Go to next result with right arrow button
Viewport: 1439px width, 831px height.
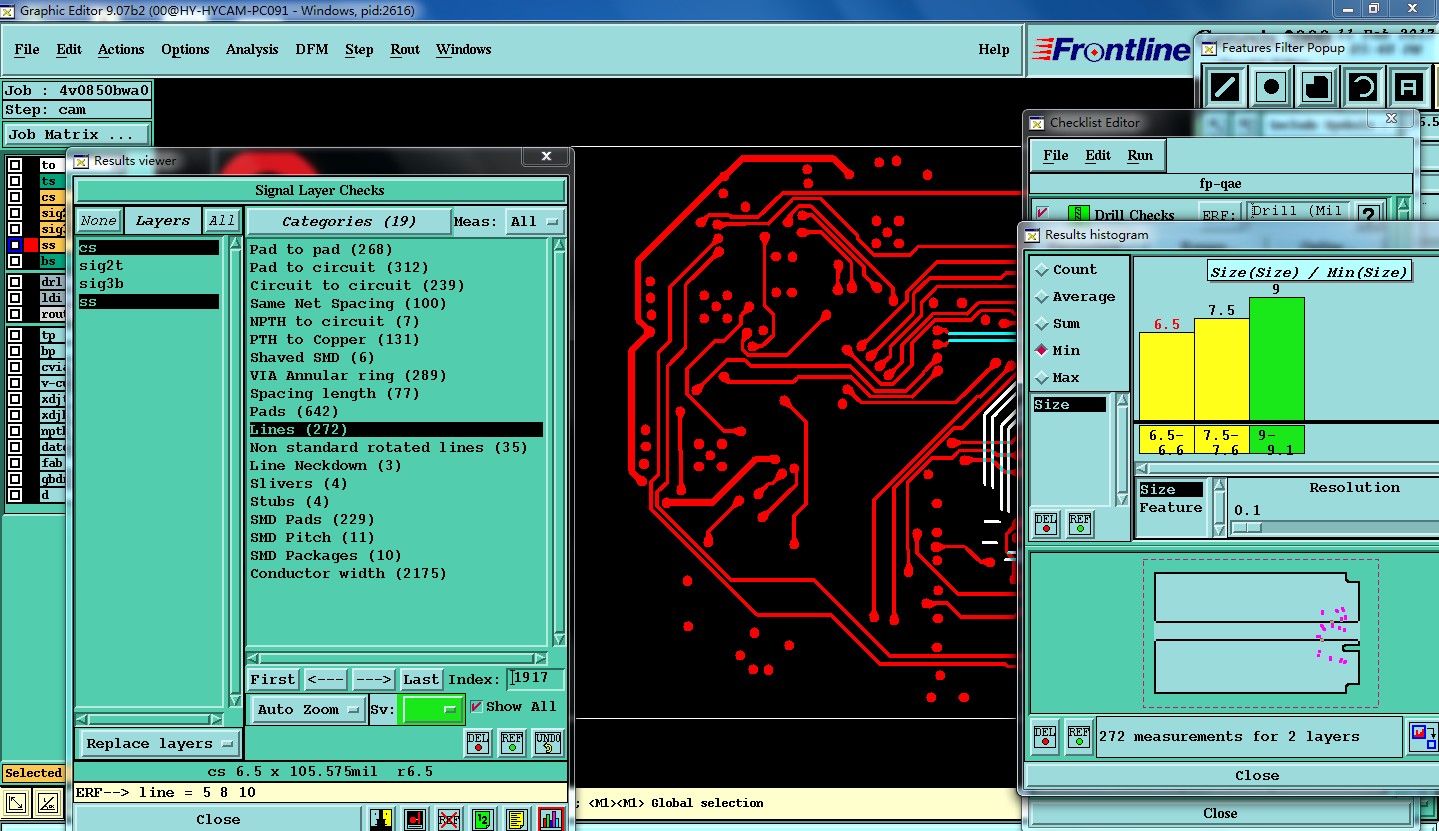tap(374, 680)
